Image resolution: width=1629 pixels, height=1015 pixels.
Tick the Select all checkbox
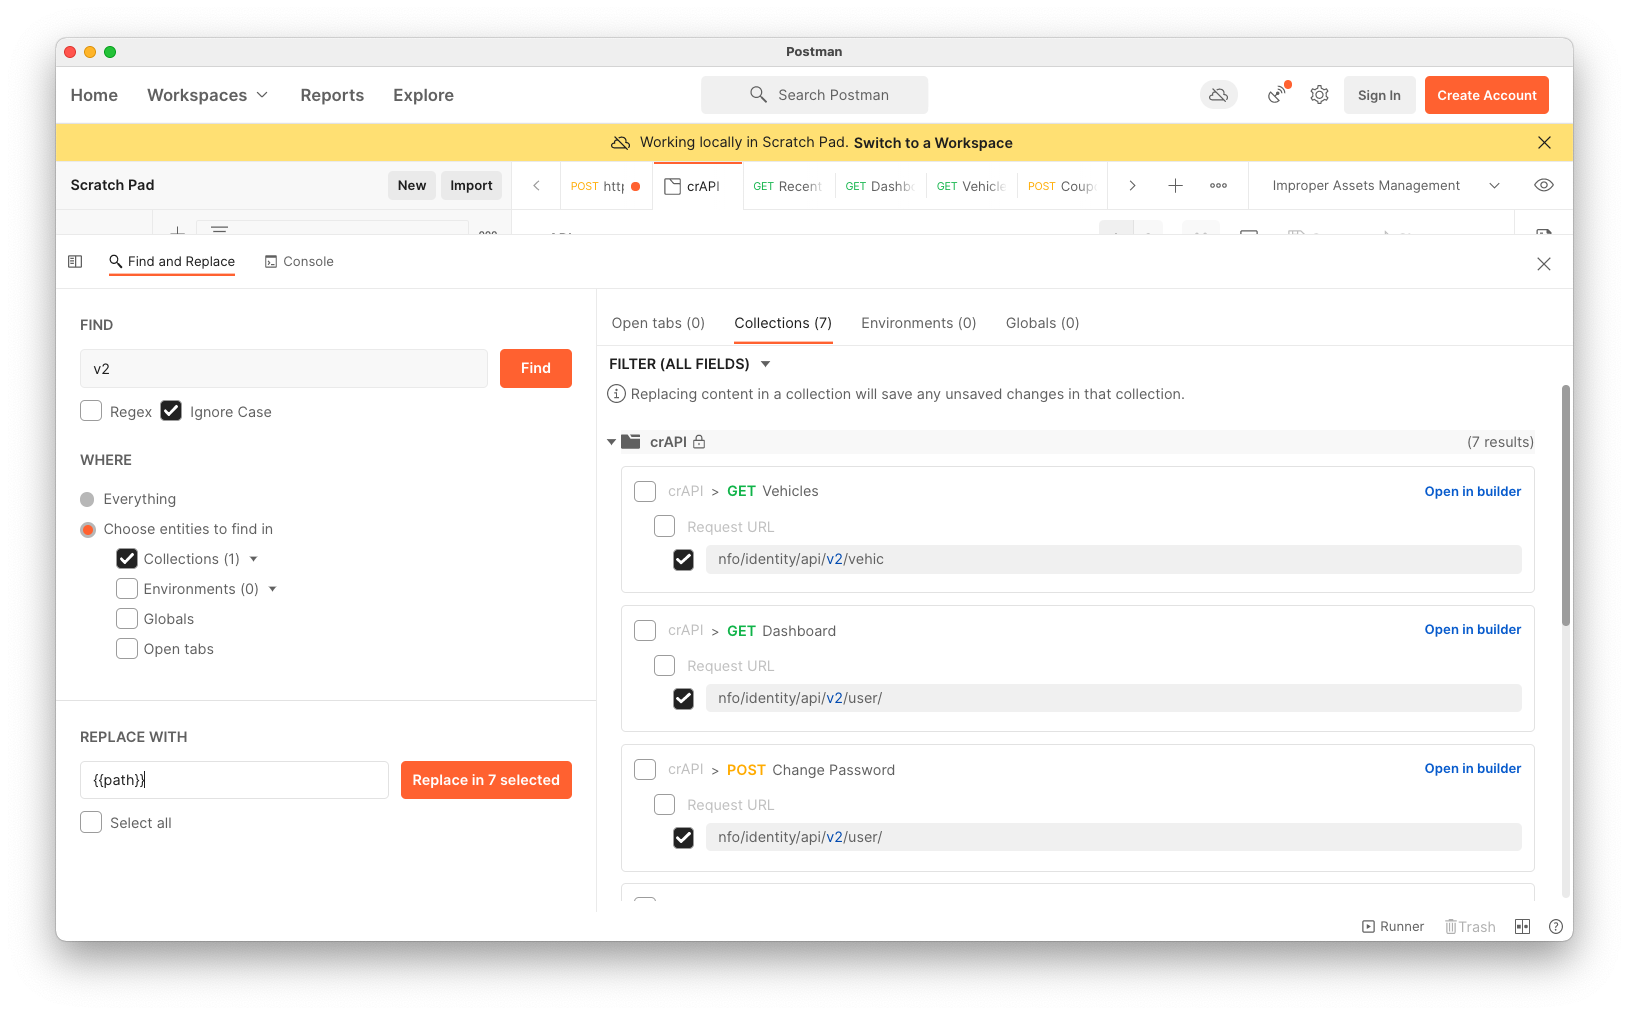pyautogui.click(x=91, y=822)
